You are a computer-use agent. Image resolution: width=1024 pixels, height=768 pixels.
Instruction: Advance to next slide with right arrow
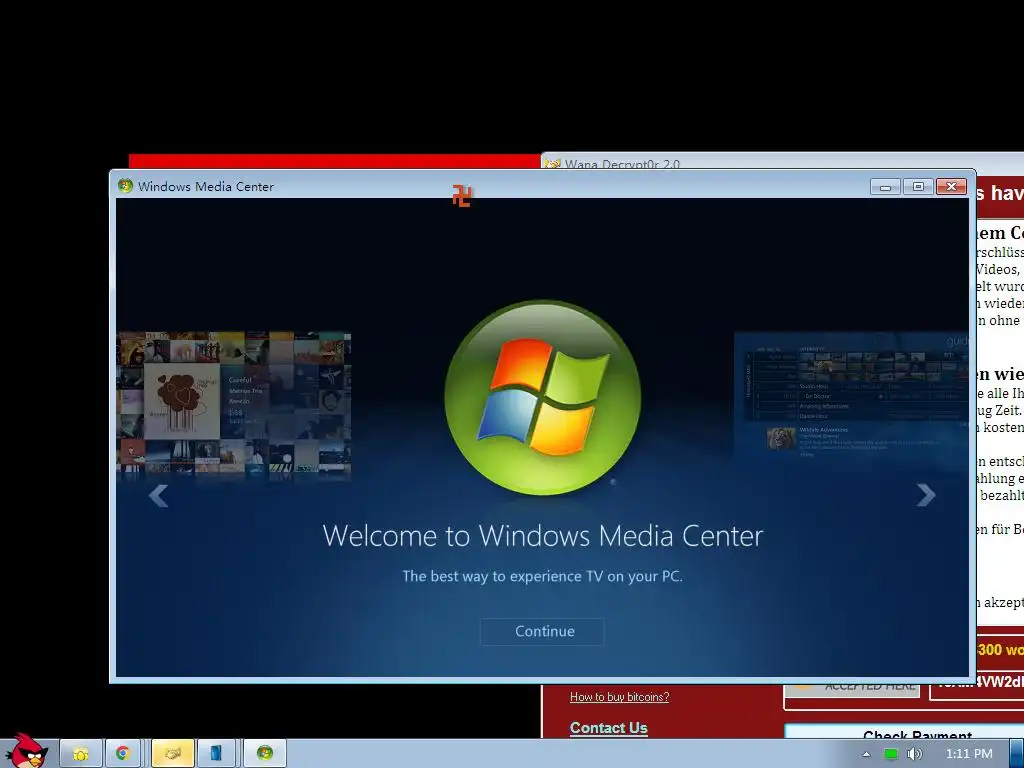pos(925,495)
